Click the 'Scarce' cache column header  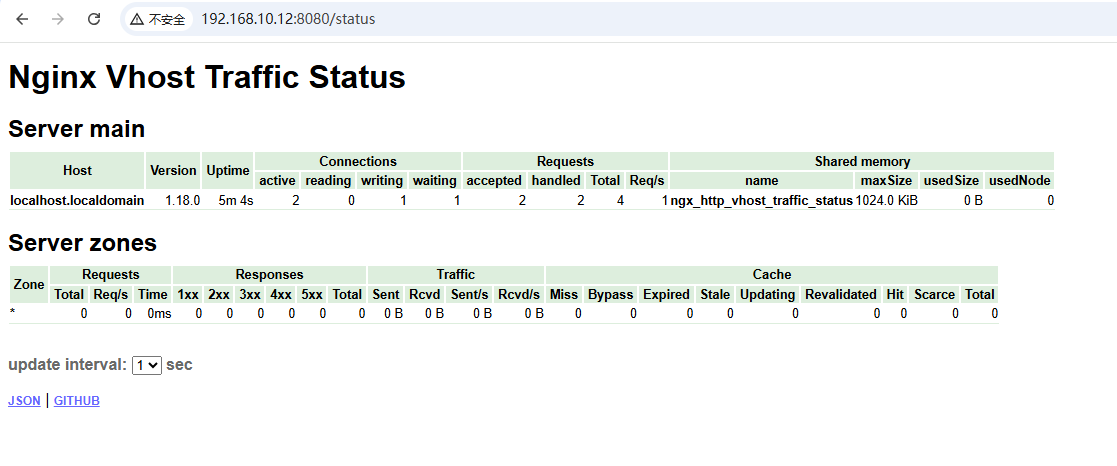934,294
